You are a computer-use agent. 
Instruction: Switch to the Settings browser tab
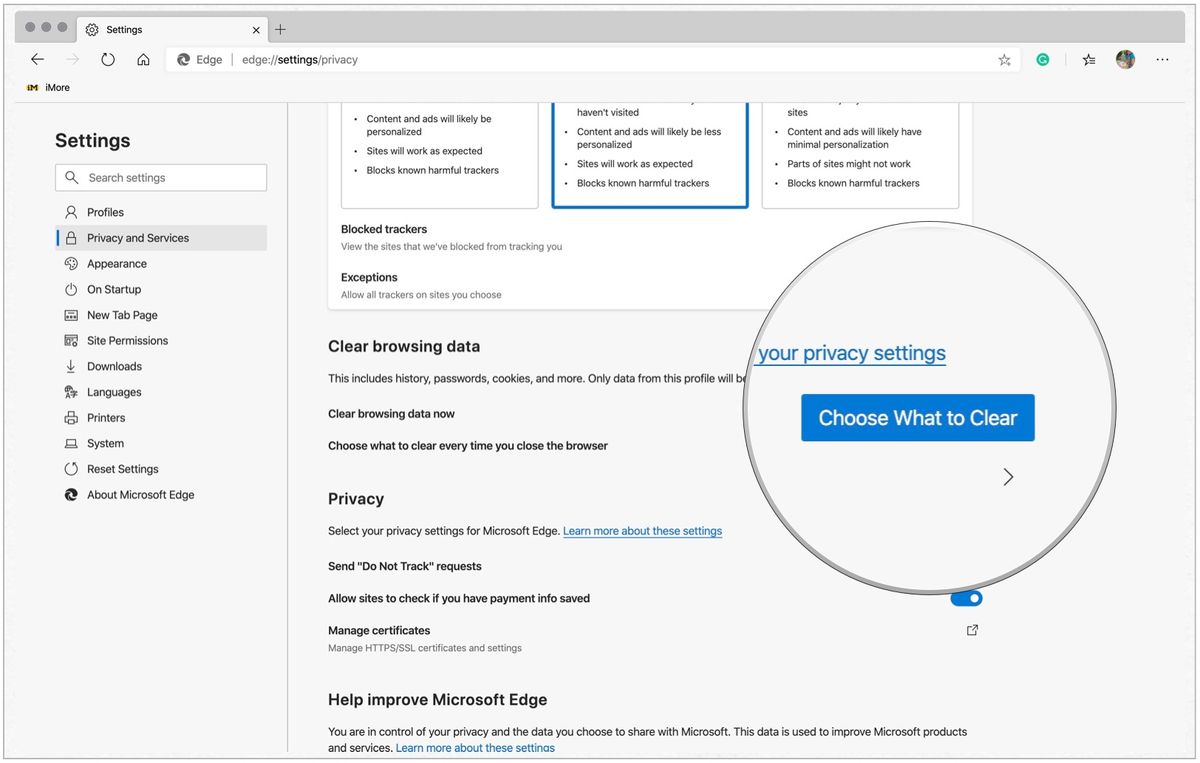pyautogui.click(x=125, y=29)
